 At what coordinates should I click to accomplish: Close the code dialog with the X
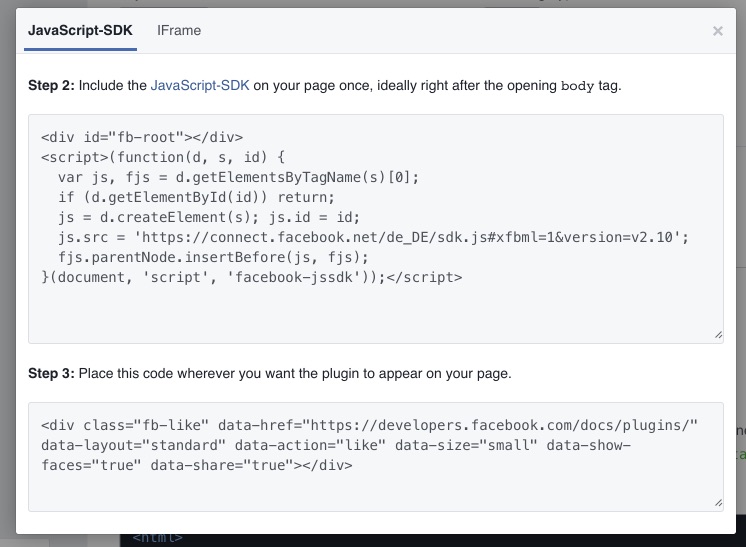717,31
